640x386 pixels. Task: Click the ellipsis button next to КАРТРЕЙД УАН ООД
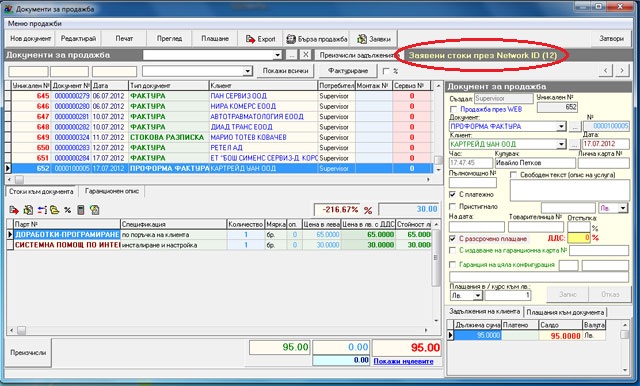click(x=575, y=144)
